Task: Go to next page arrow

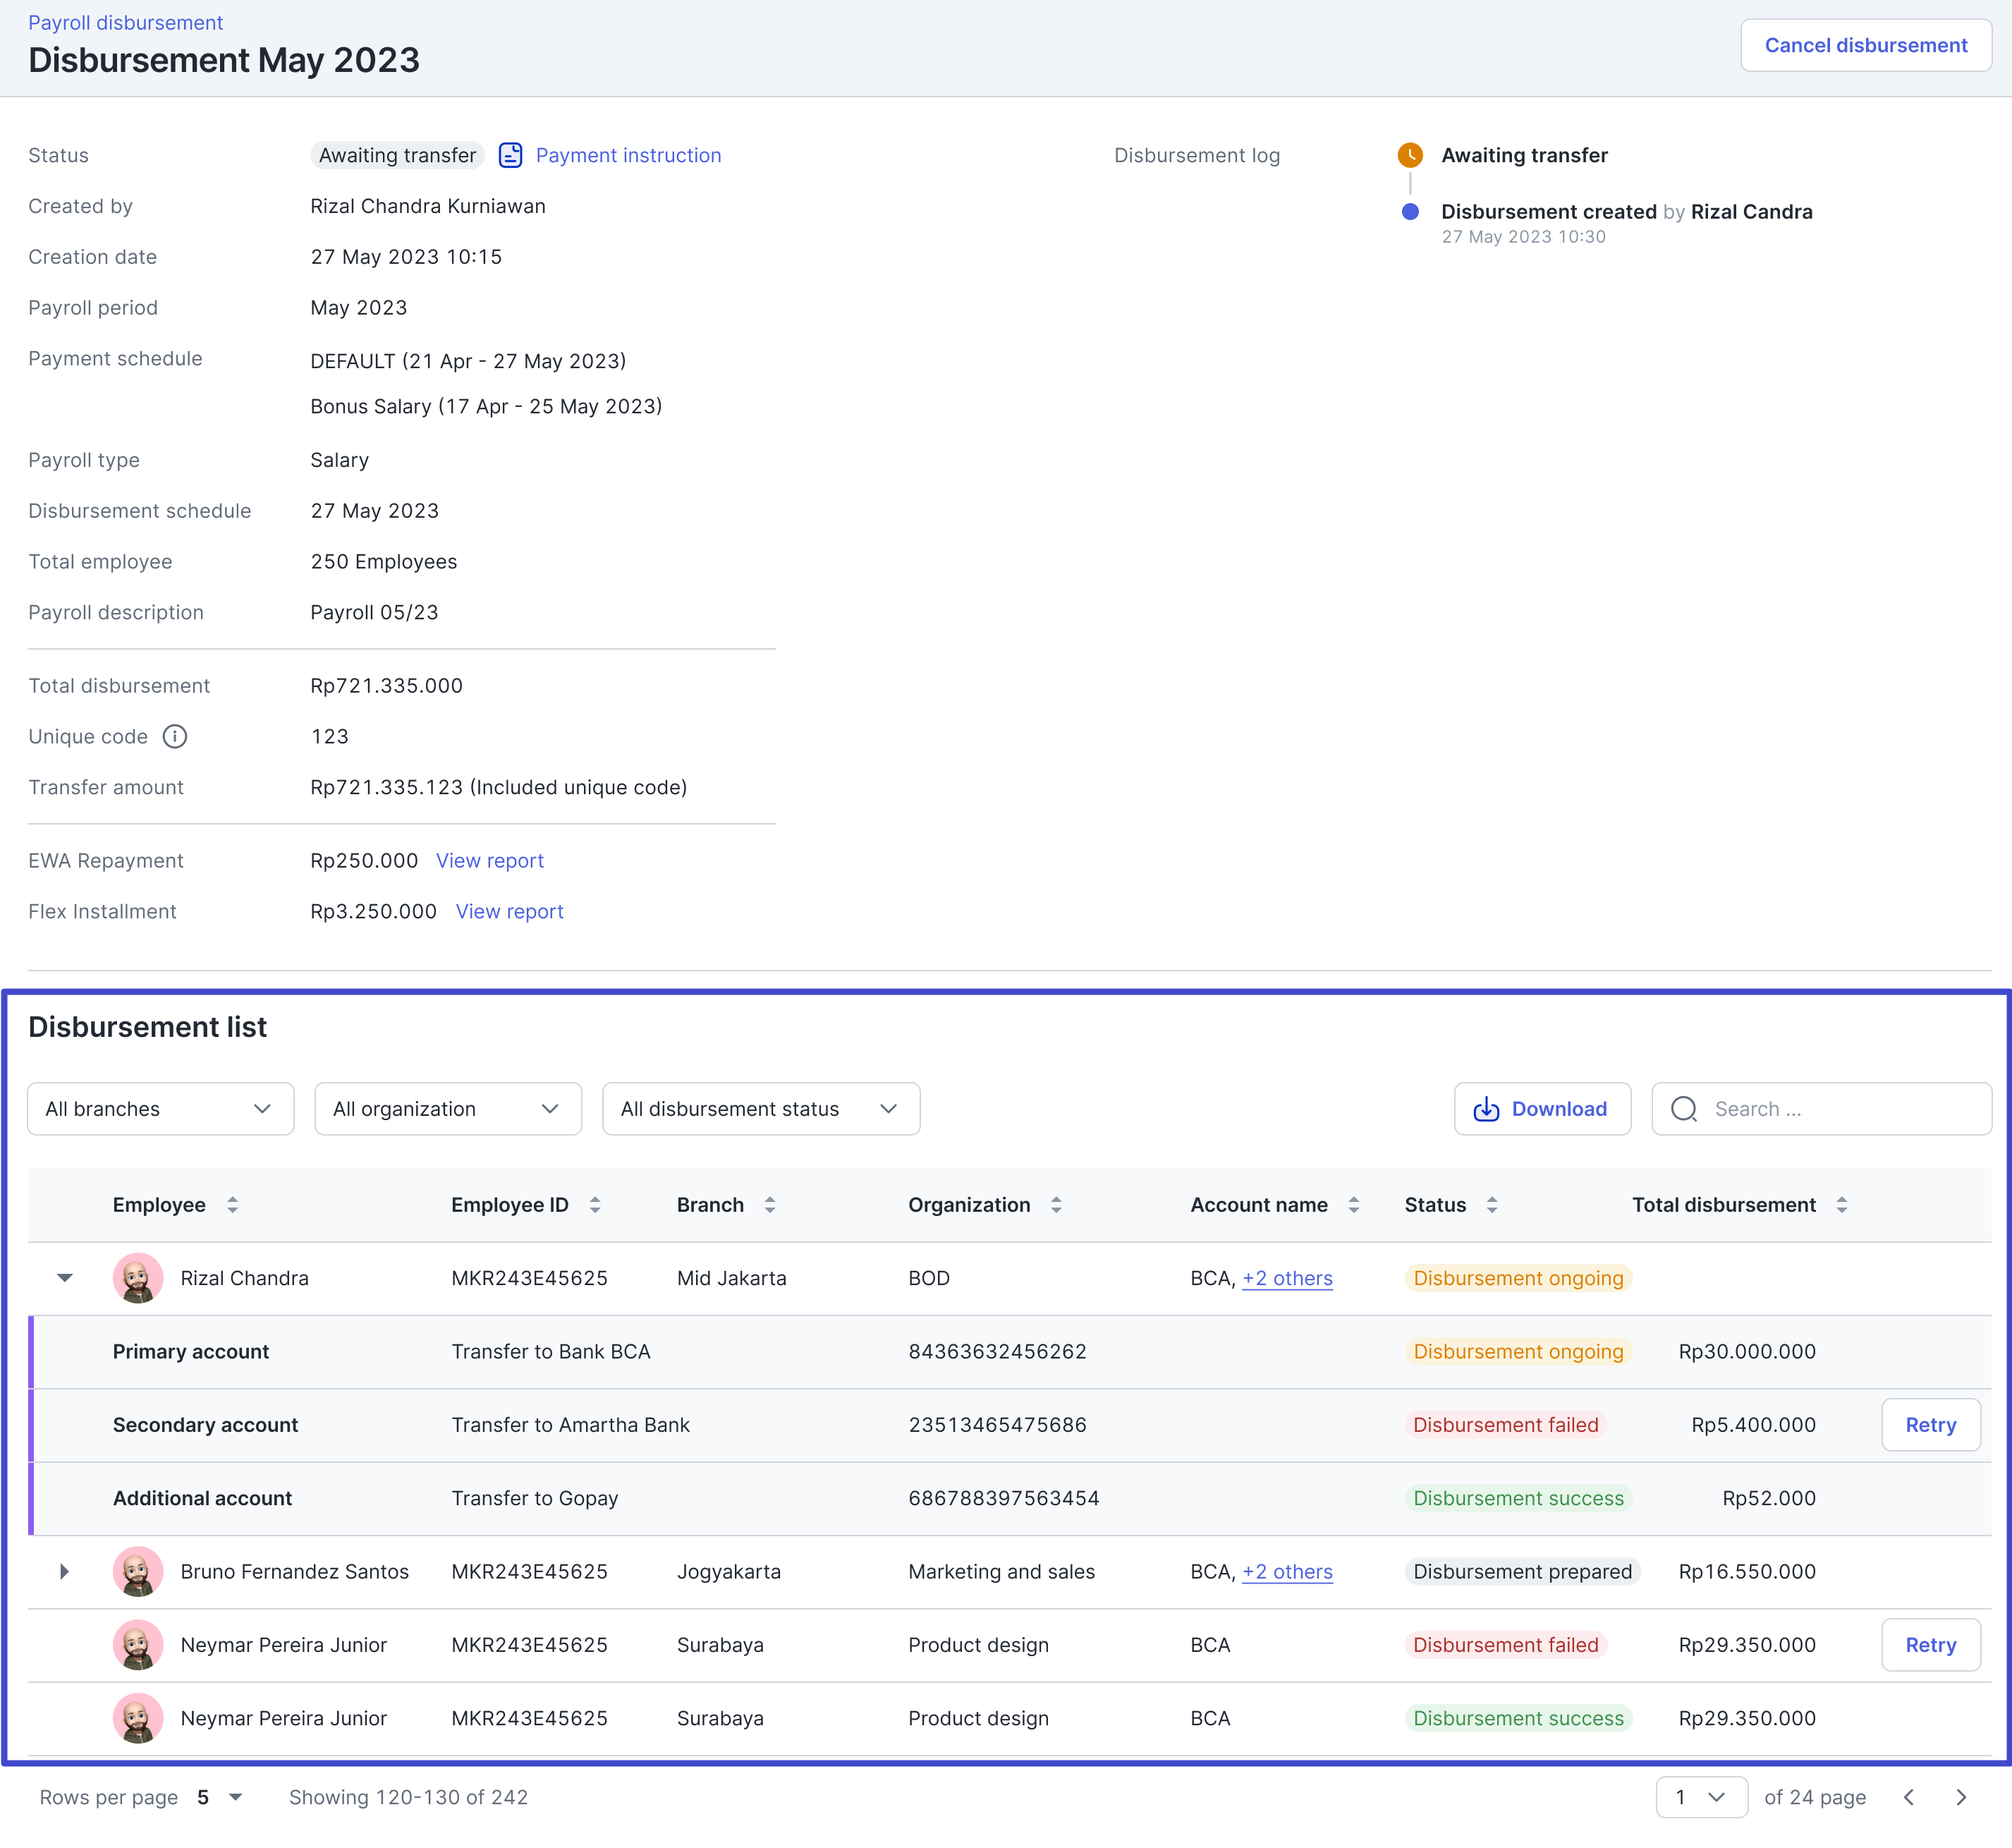Action: point(1961,1797)
